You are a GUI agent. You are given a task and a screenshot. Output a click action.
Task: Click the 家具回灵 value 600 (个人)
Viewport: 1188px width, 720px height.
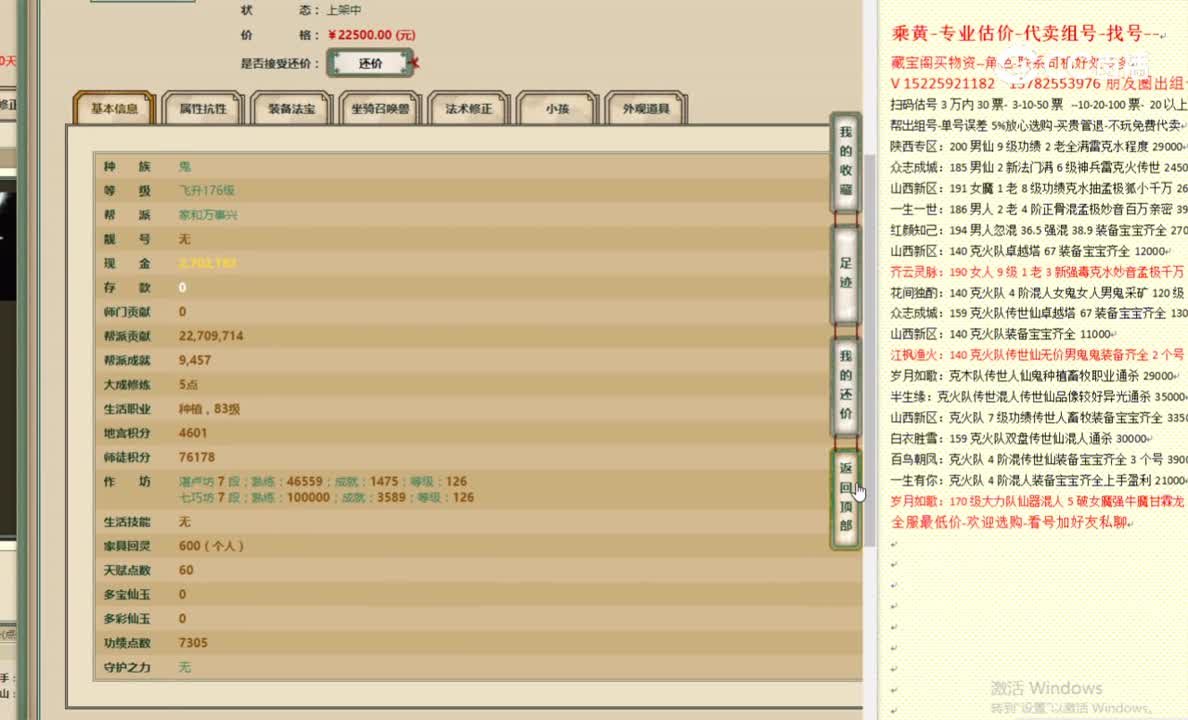(211, 546)
